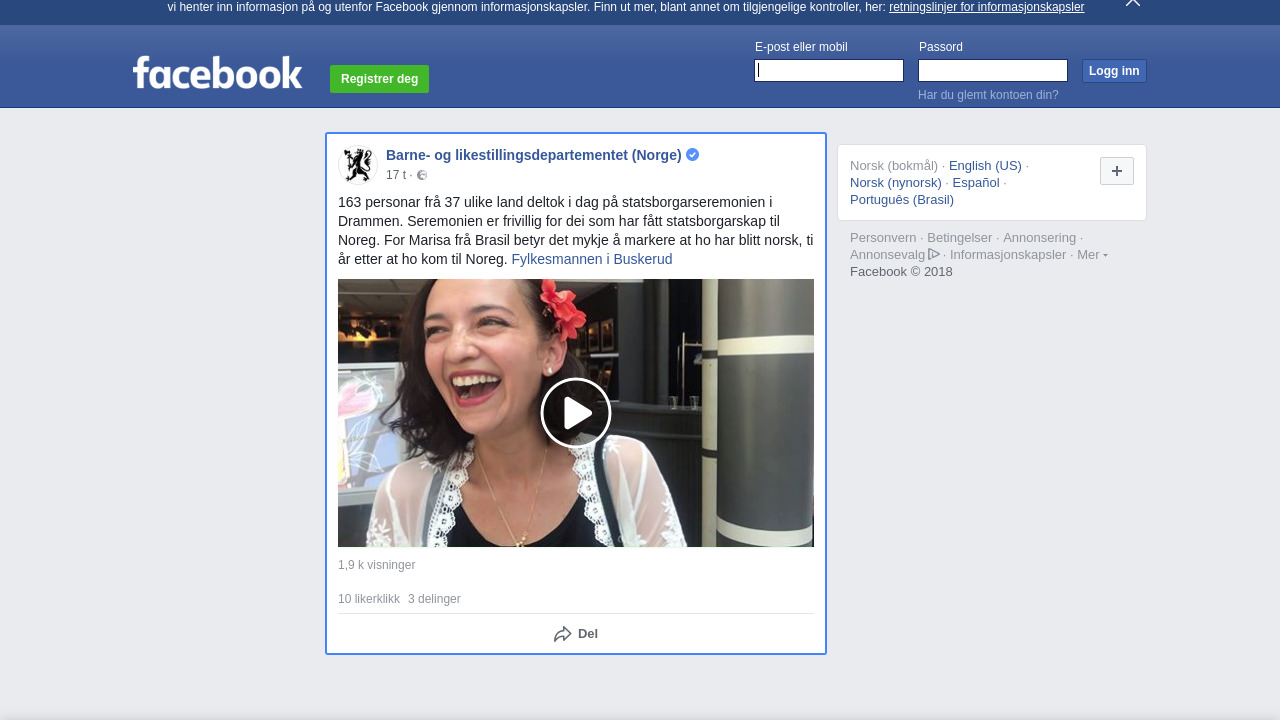This screenshot has height=720, width=1280.
Task: Close the cookie information banner
Action: 1132,3
